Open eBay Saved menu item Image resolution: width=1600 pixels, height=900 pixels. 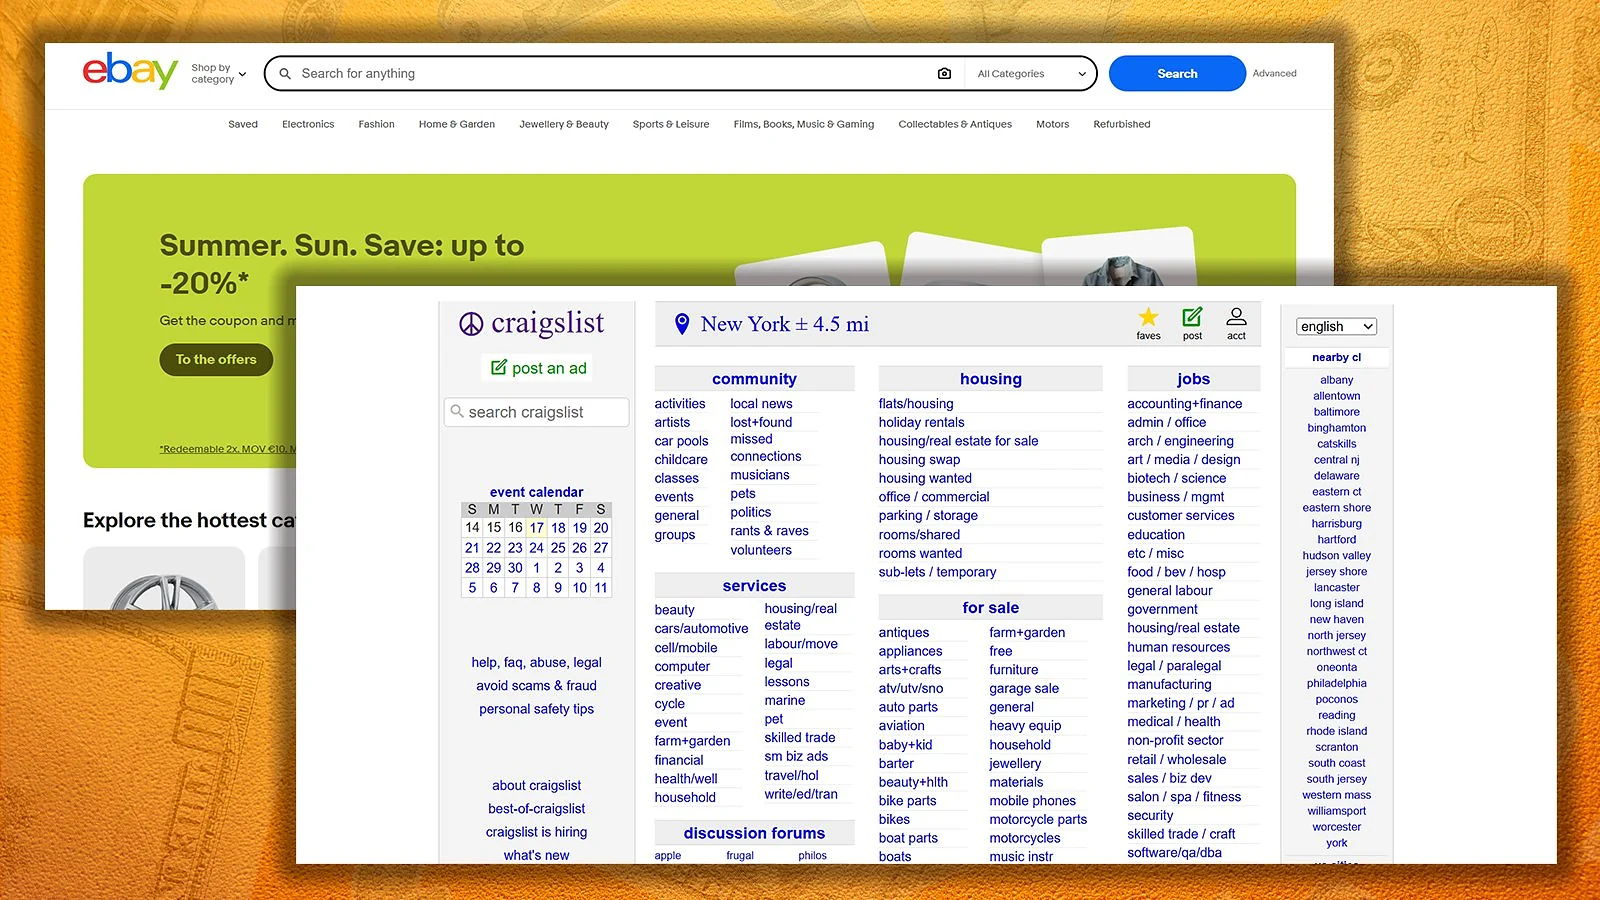coord(243,124)
